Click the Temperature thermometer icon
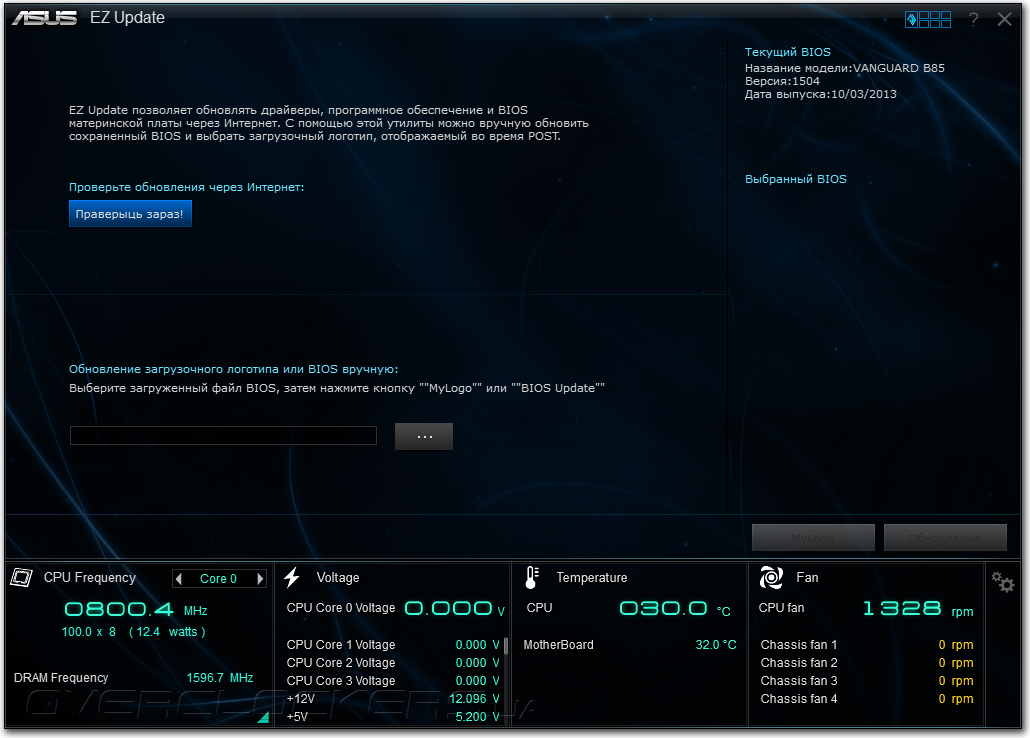 (x=532, y=577)
